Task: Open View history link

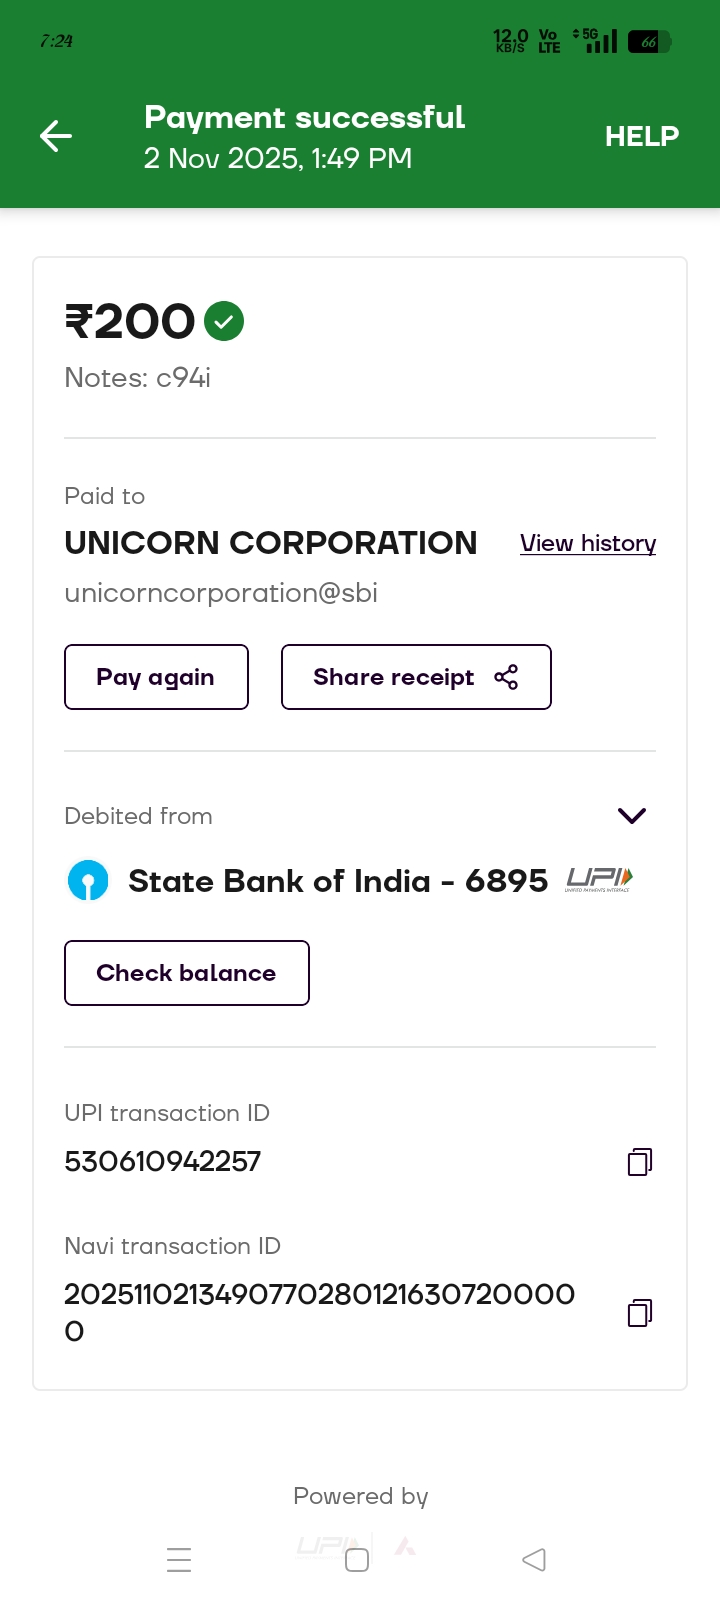Action: click(x=588, y=543)
